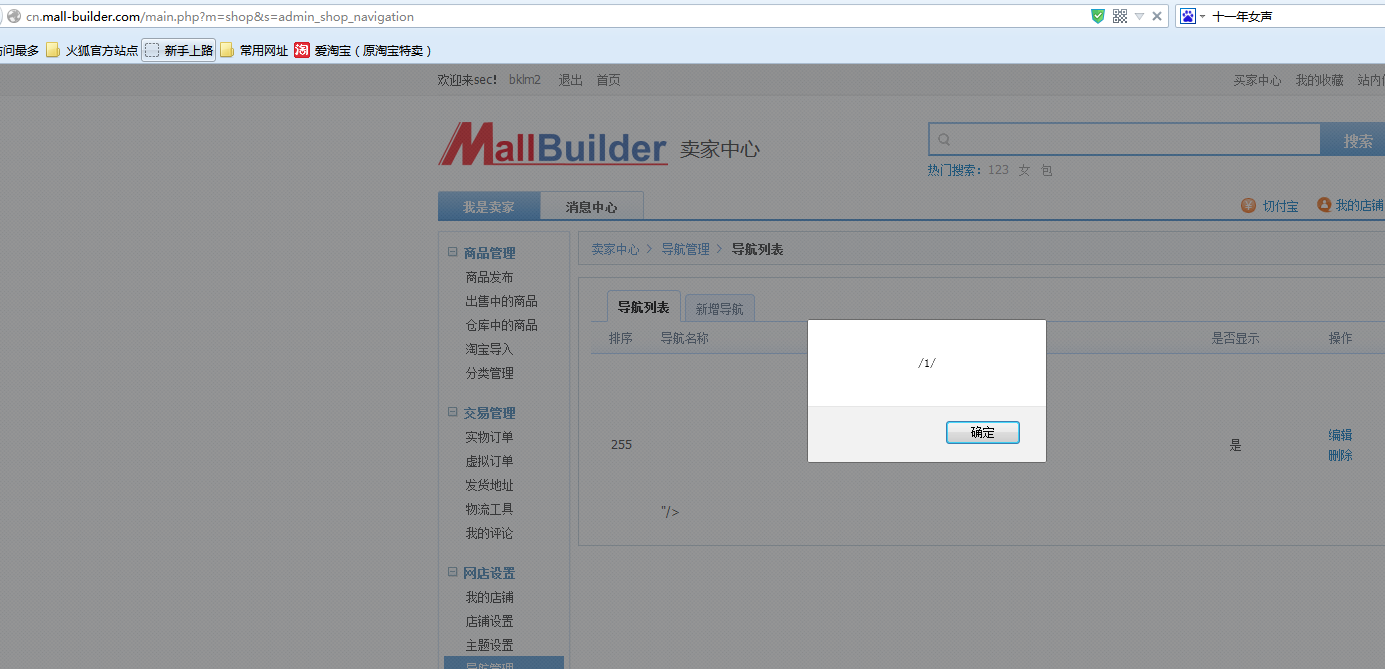Select the 导航列表 tab

coord(644,307)
